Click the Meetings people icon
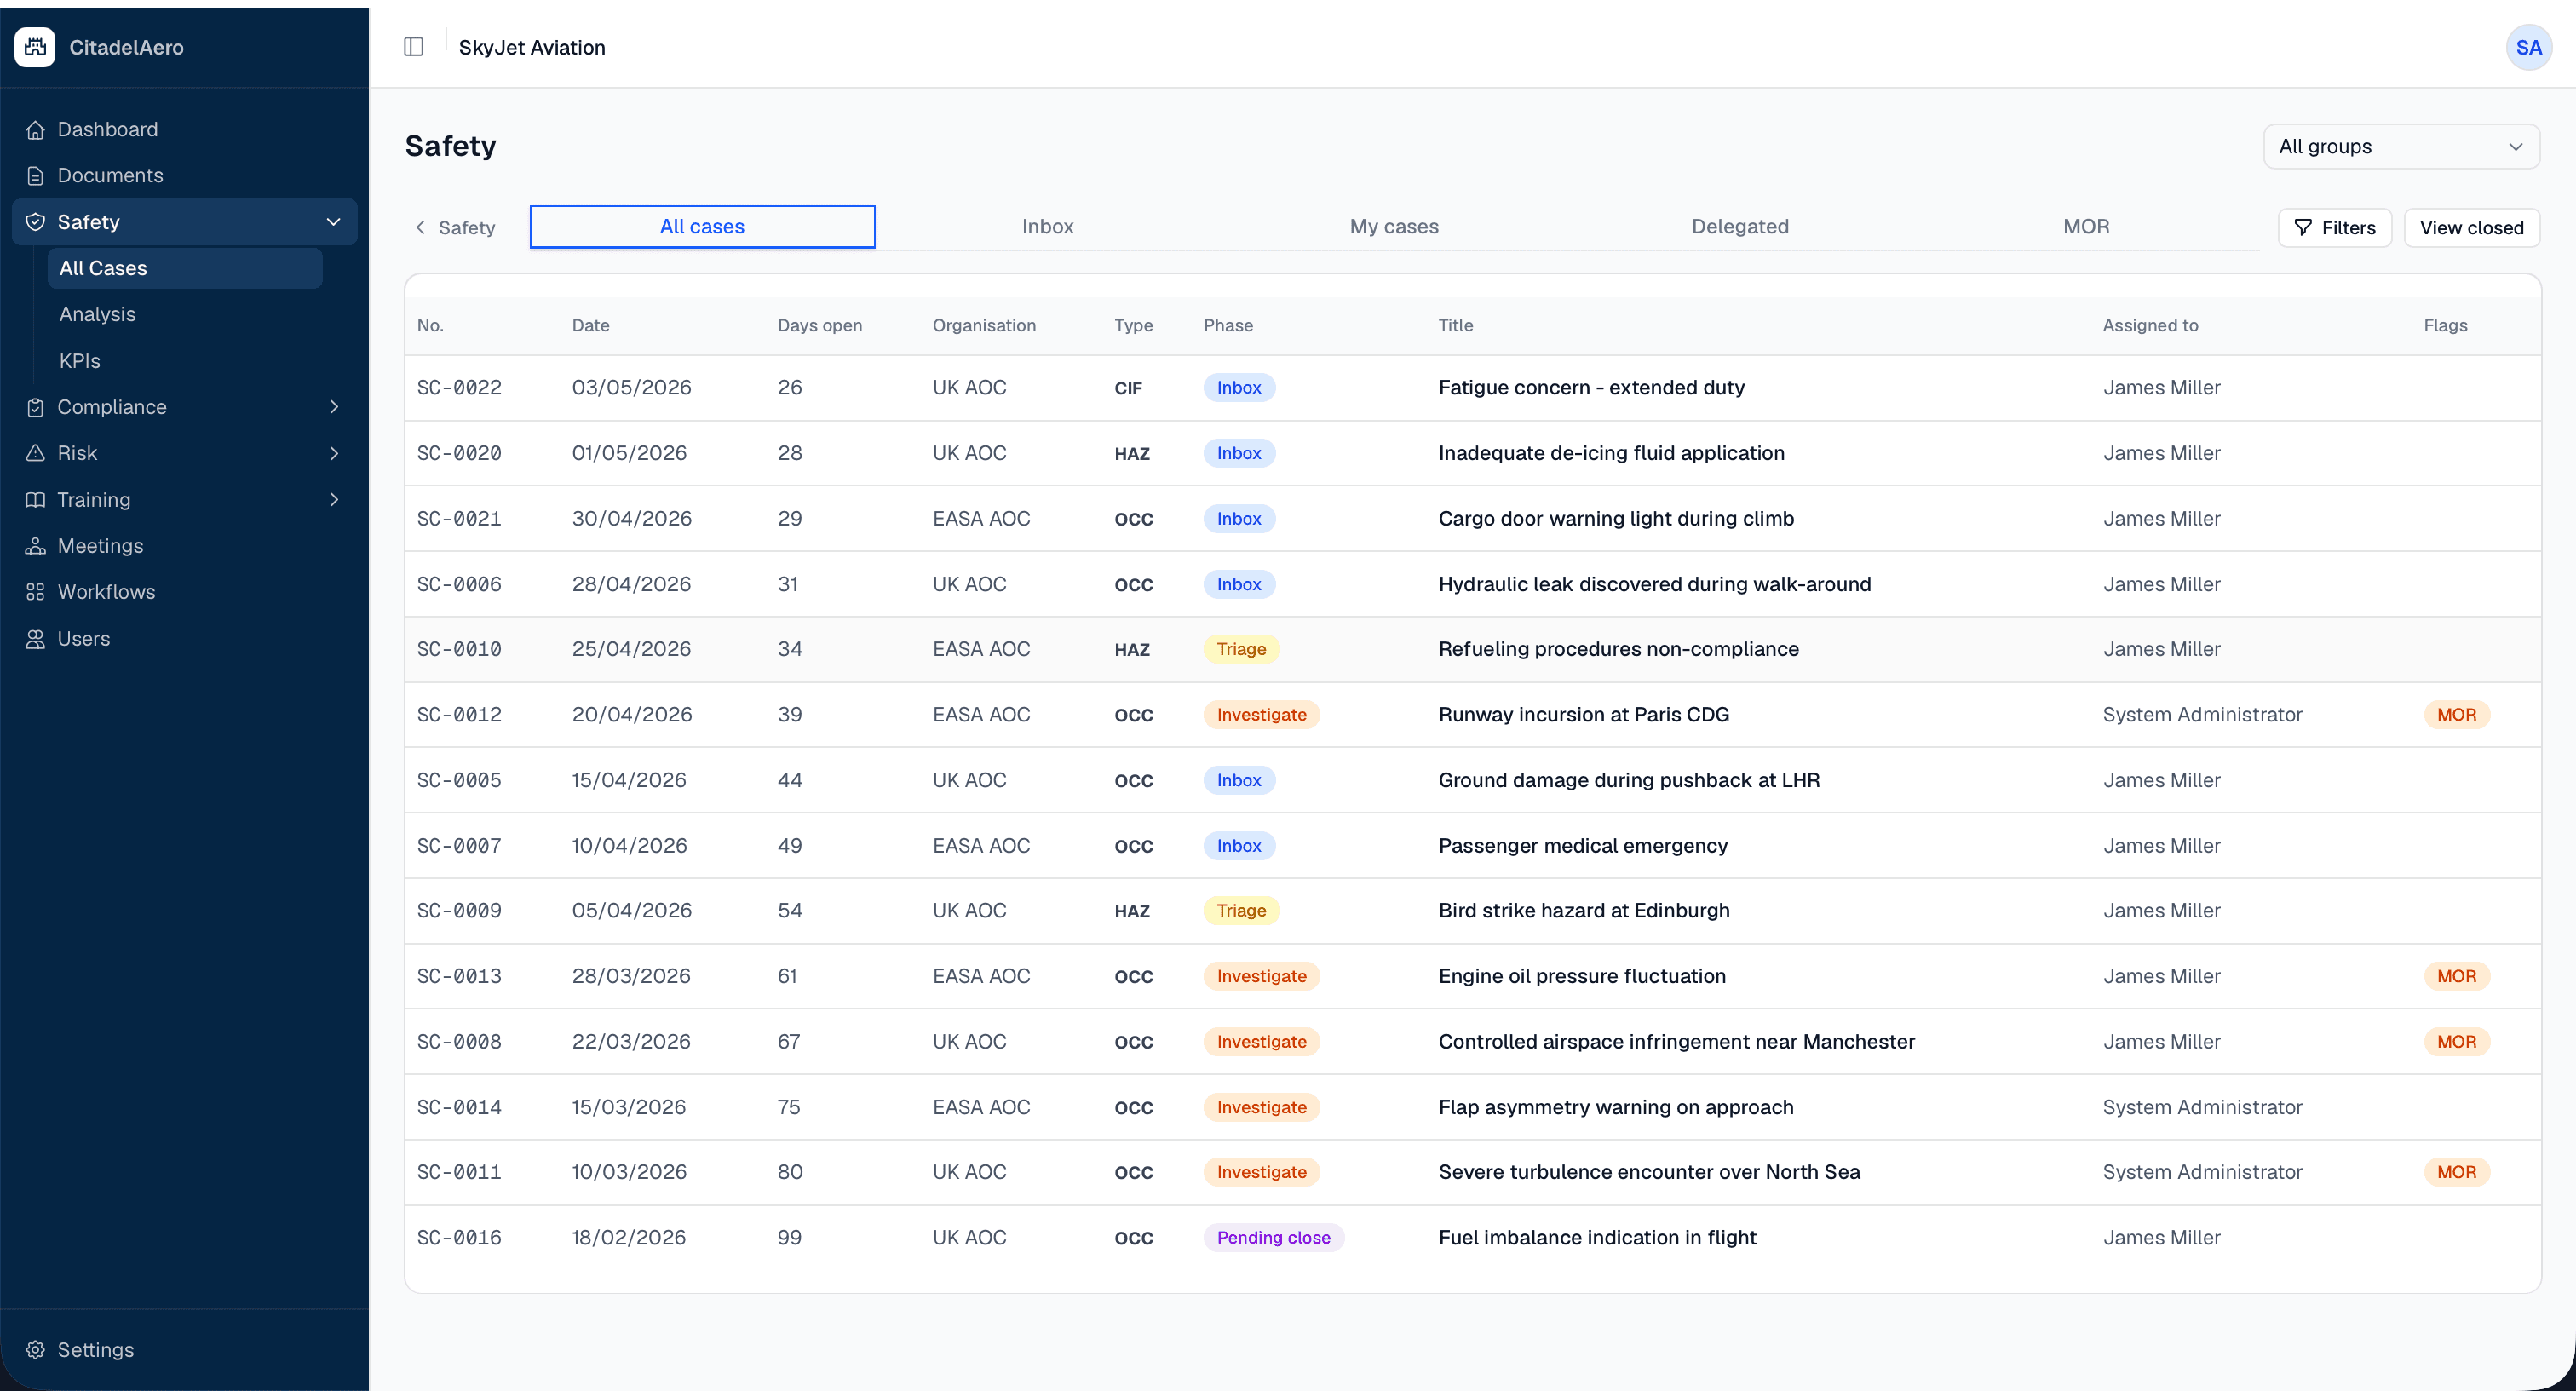2576x1391 pixels. point(35,546)
